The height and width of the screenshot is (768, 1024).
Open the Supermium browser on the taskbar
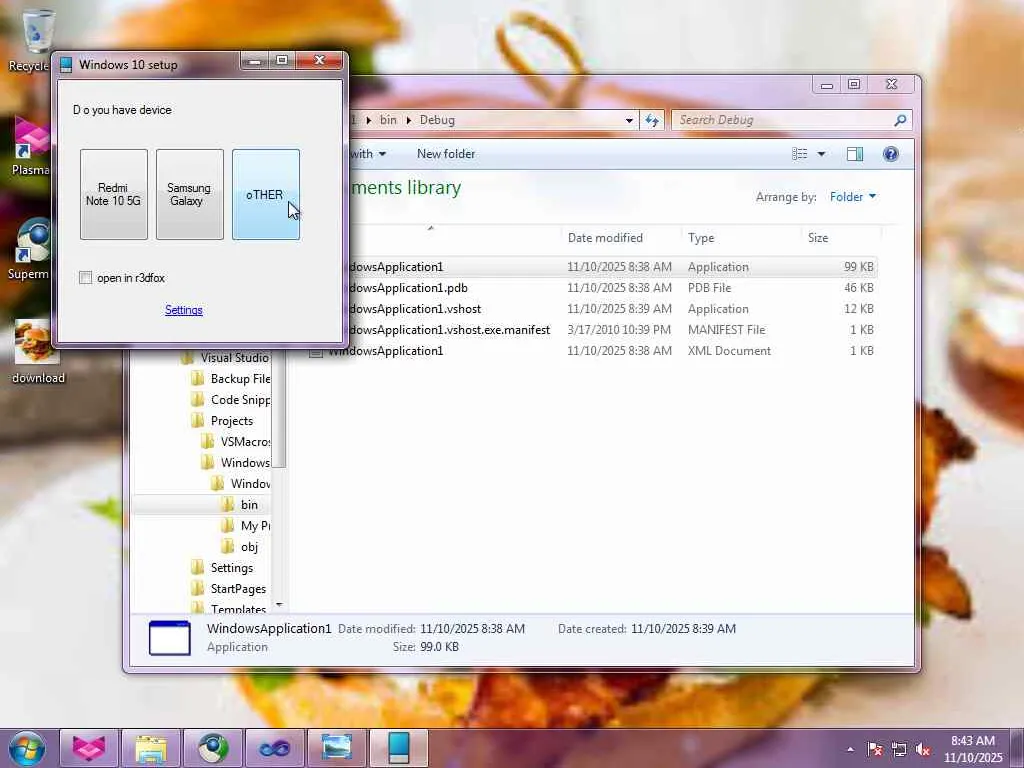click(213, 748)
